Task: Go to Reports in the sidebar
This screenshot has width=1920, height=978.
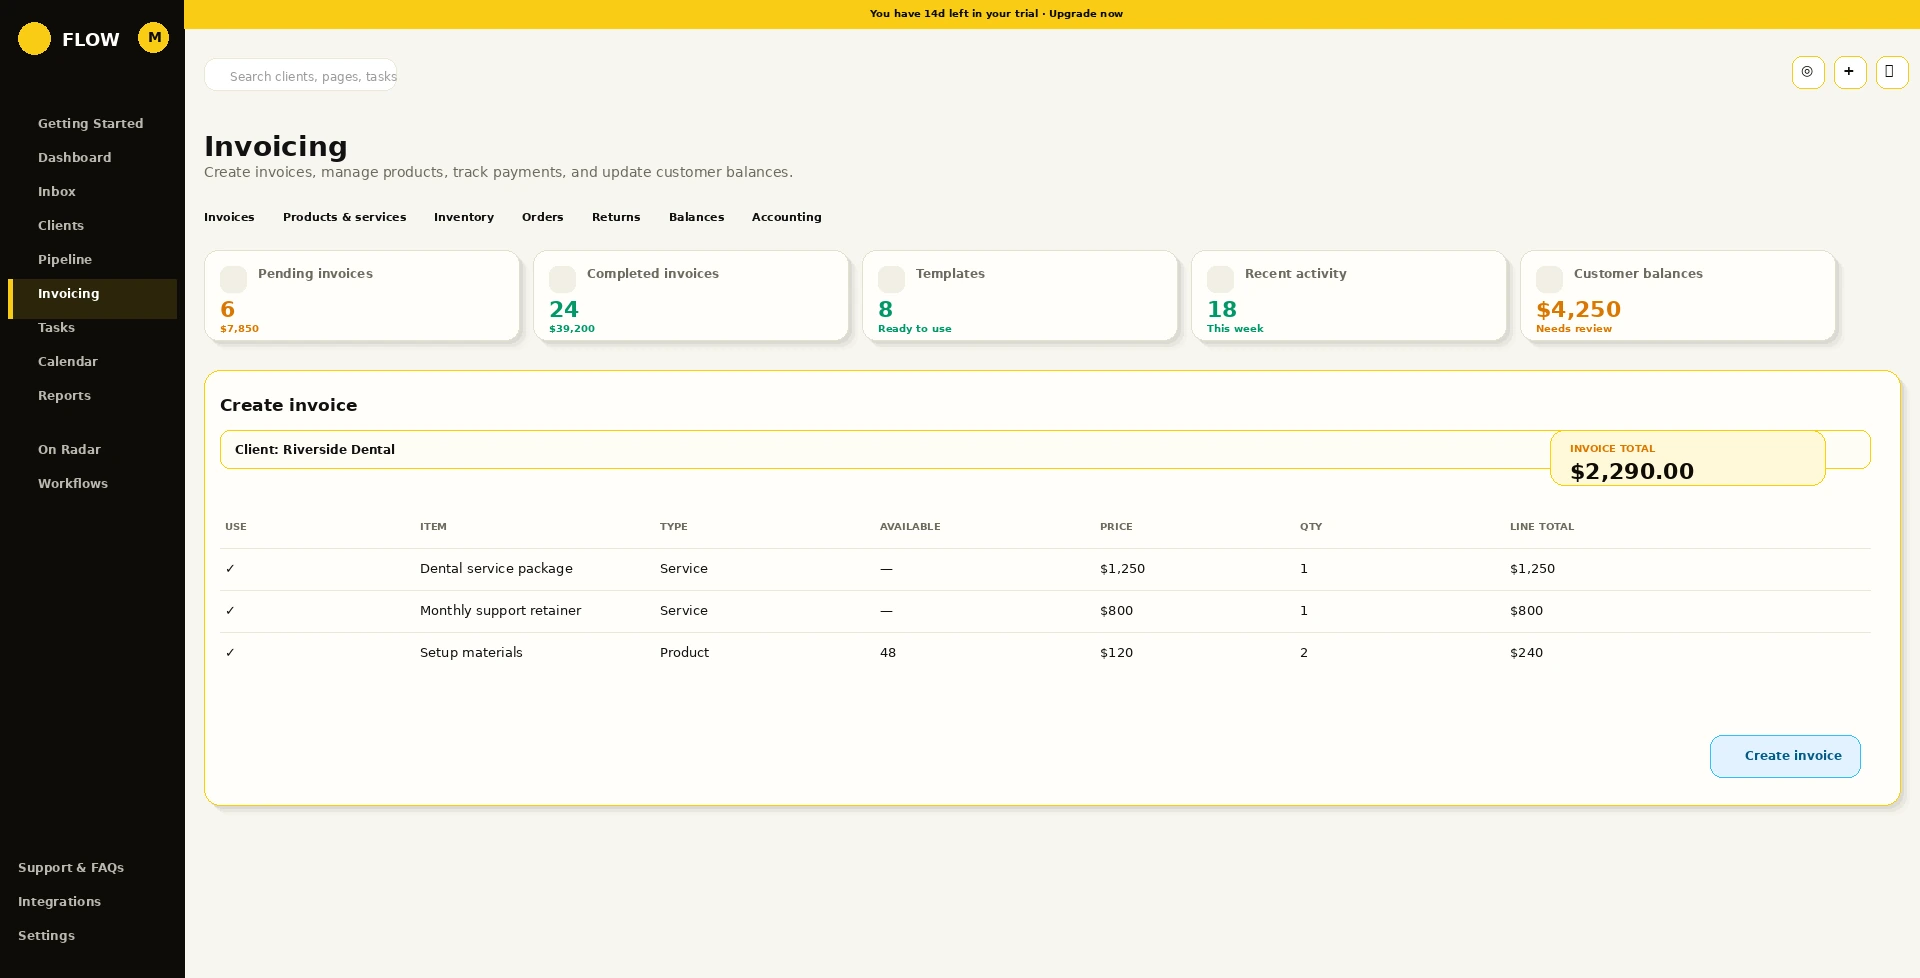Action: tap(65, 396)
